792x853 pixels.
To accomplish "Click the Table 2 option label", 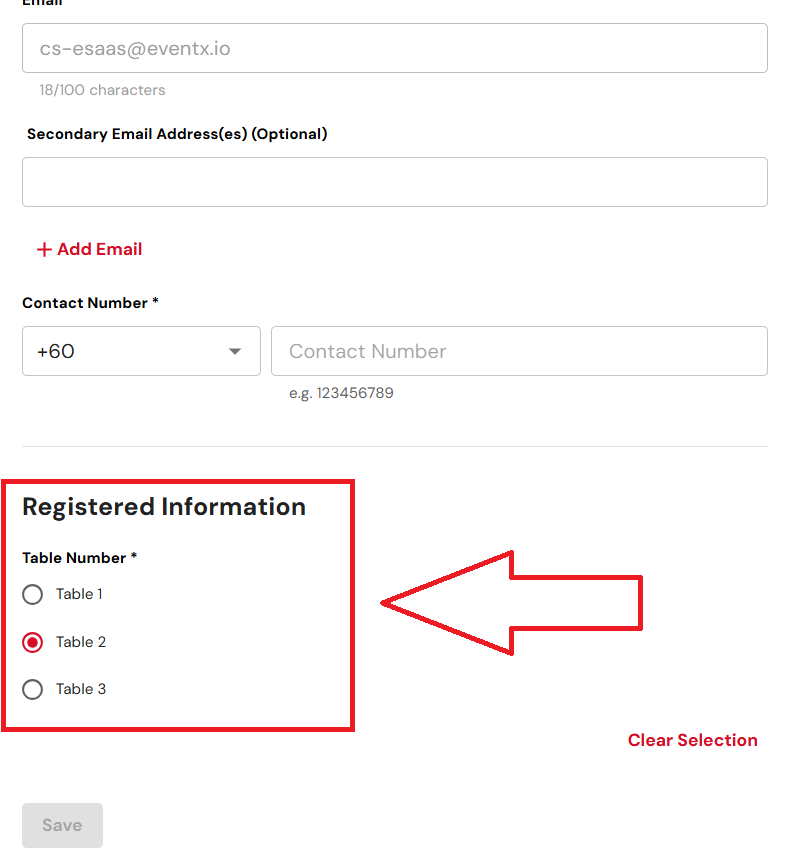I will click(81, 643).
